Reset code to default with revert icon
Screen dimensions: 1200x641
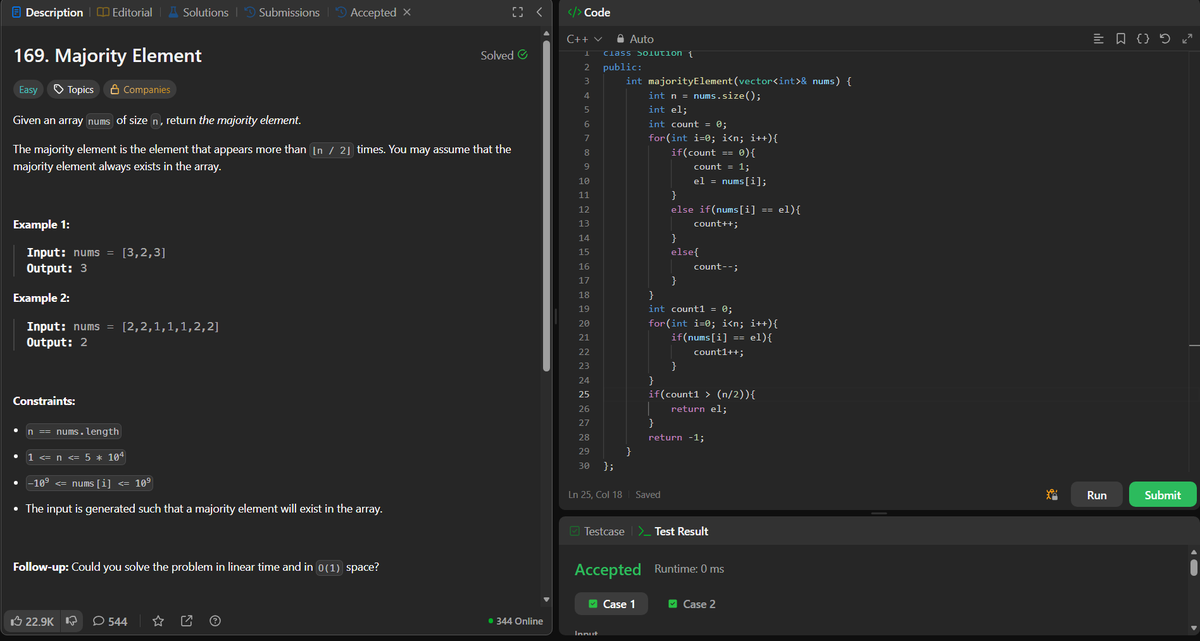[x=1165, y=39]
